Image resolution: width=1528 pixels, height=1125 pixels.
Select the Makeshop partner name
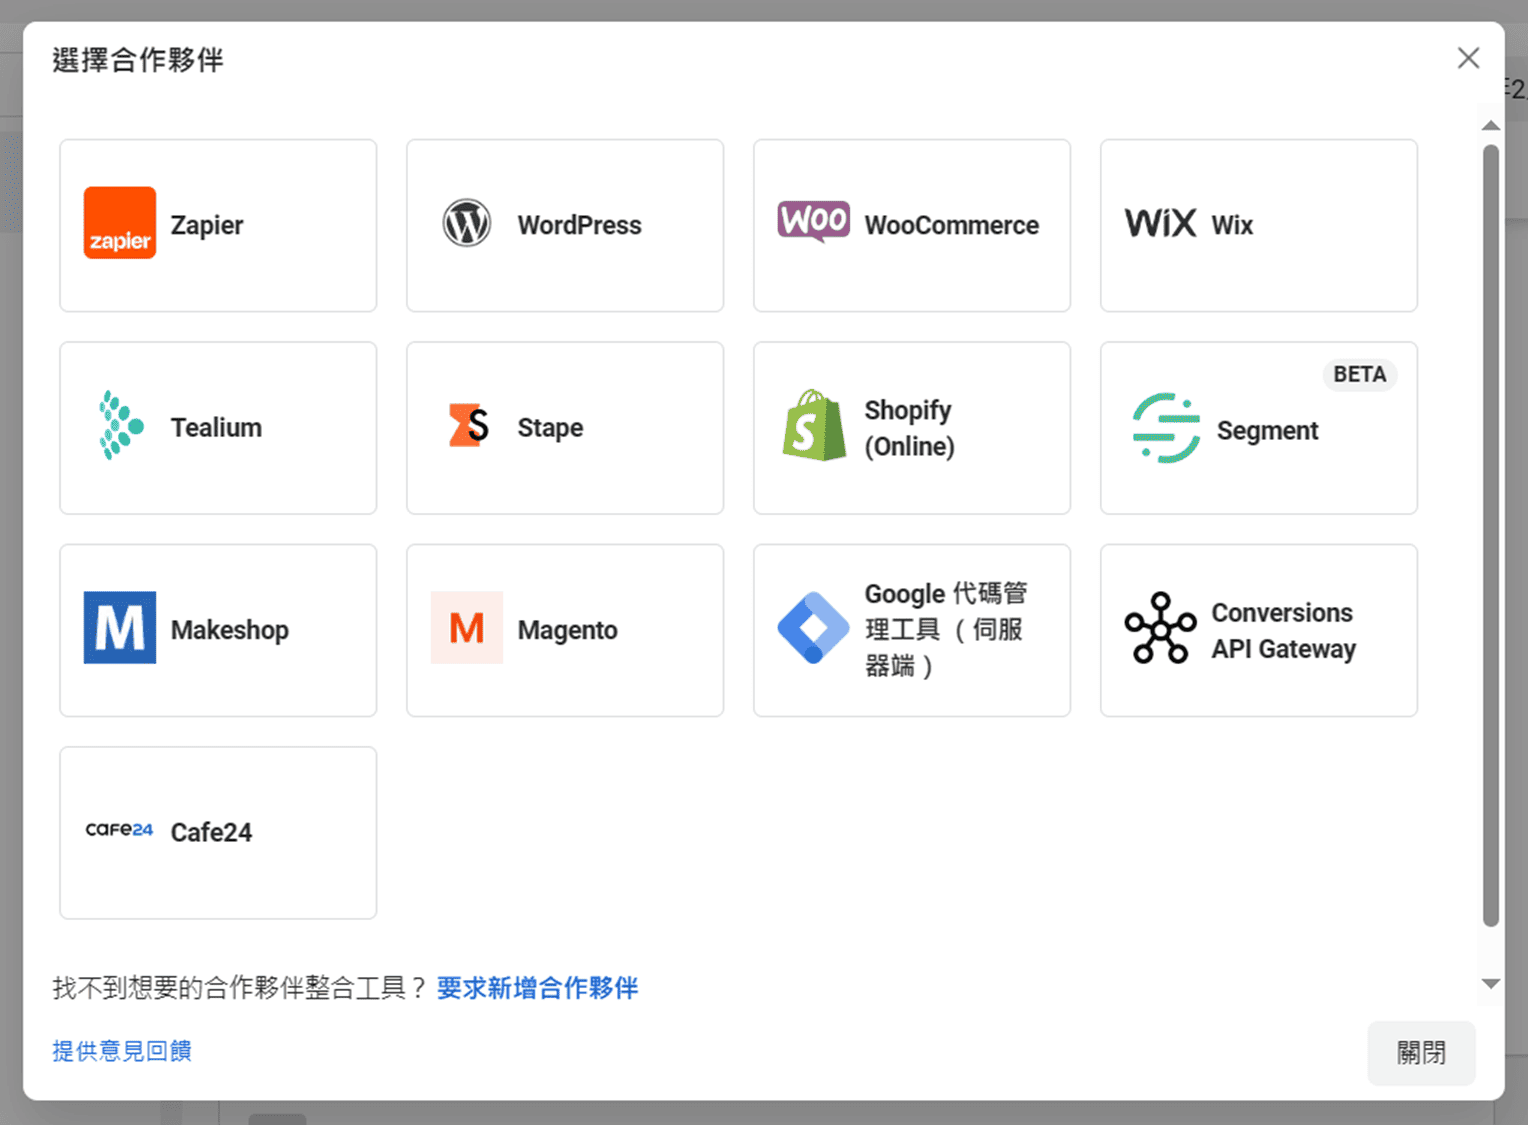tap(230, 630)
